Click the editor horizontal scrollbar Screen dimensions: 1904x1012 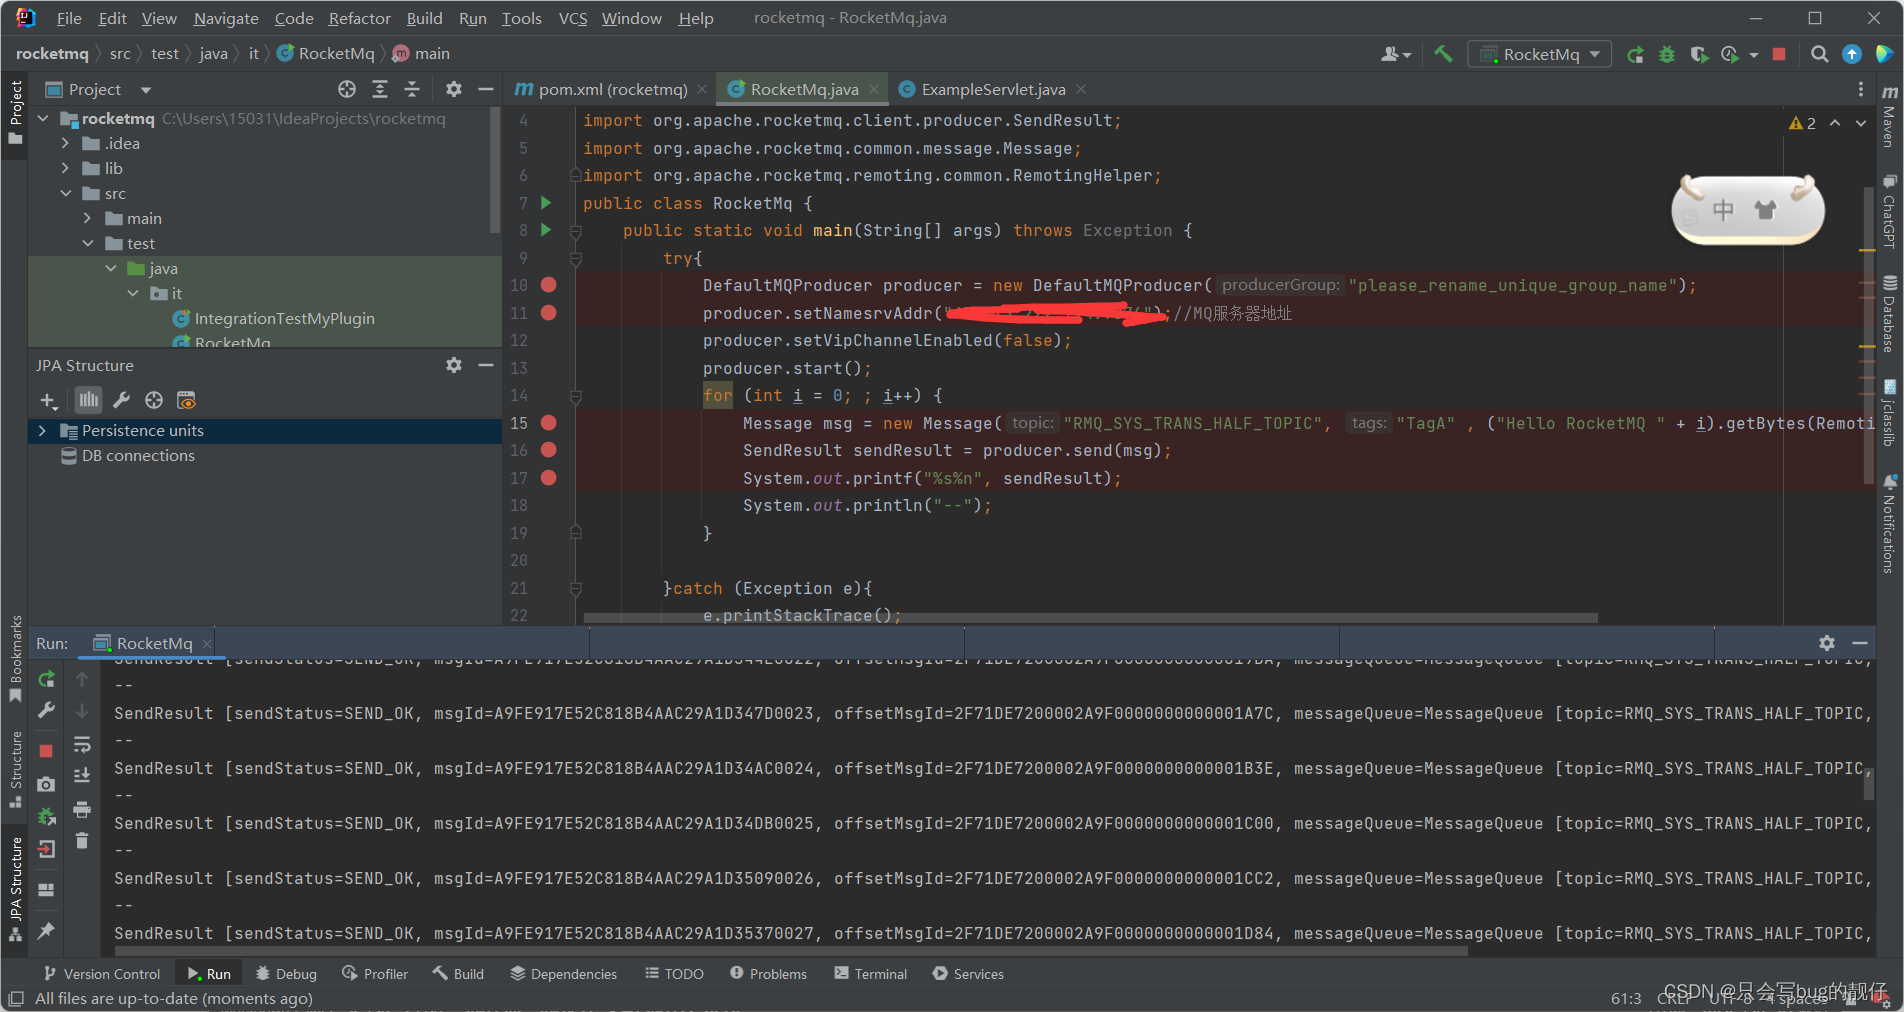(x=1090, y=618)
